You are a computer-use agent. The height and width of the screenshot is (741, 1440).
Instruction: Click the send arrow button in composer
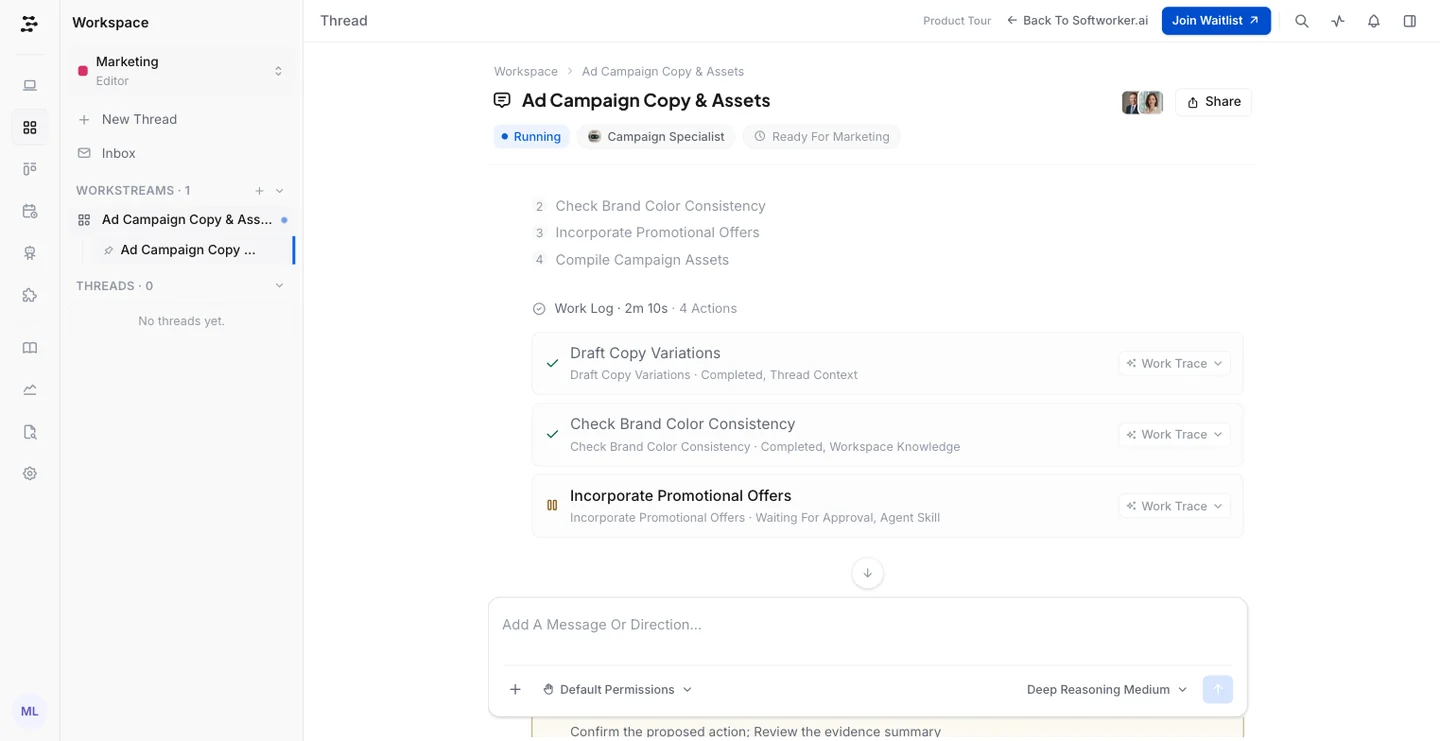pos(1218,689)
